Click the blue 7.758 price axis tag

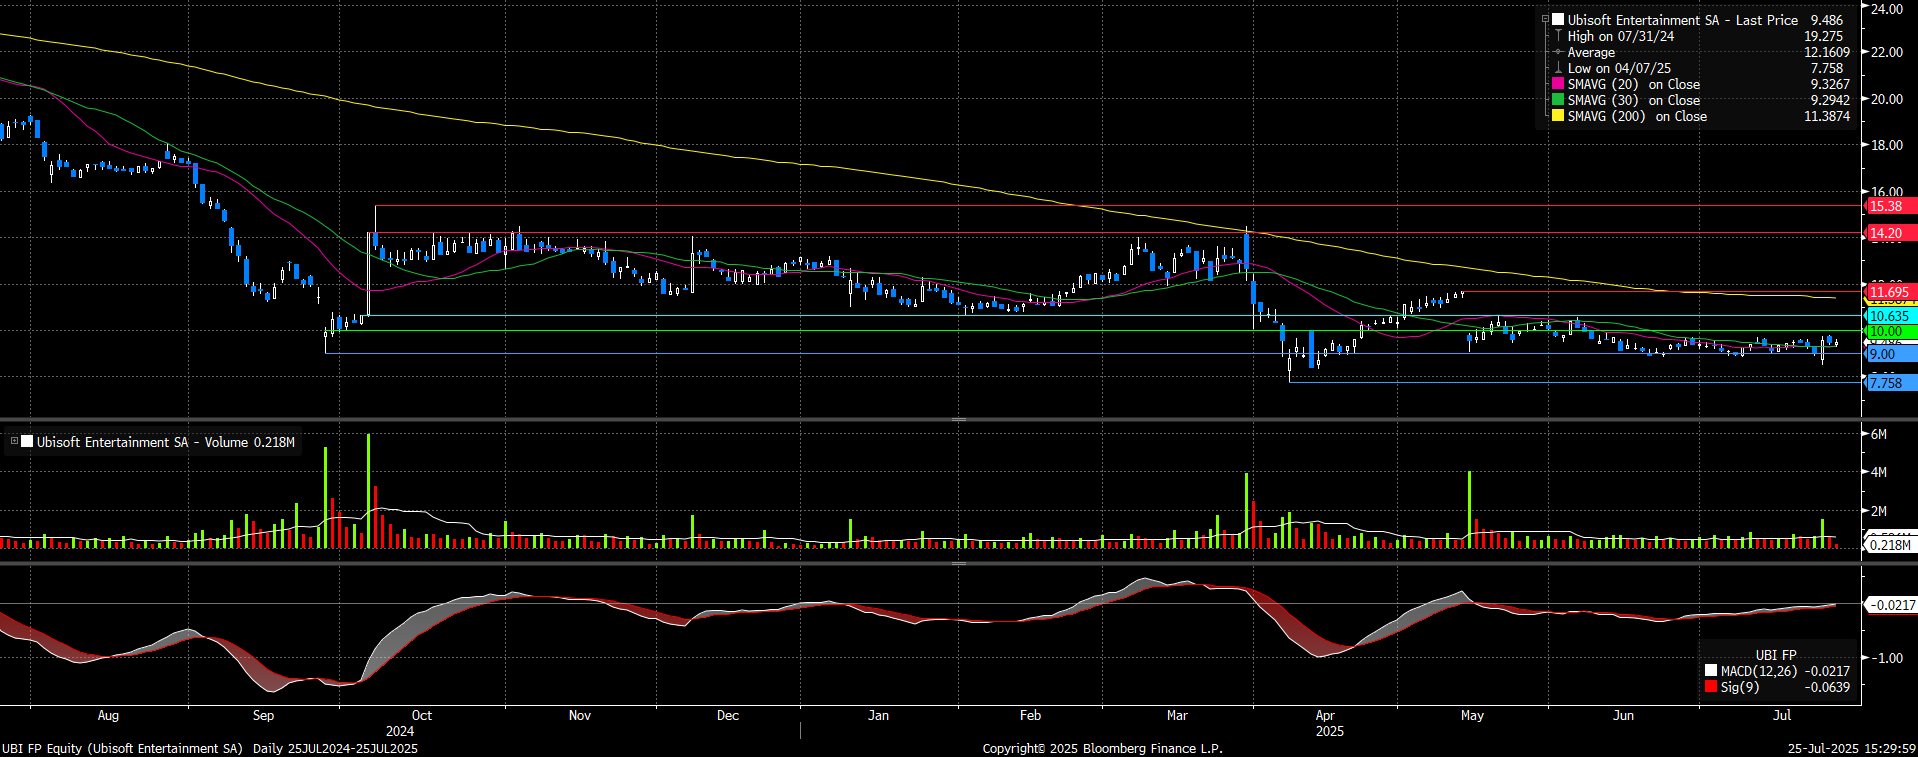coord(1889,383)
